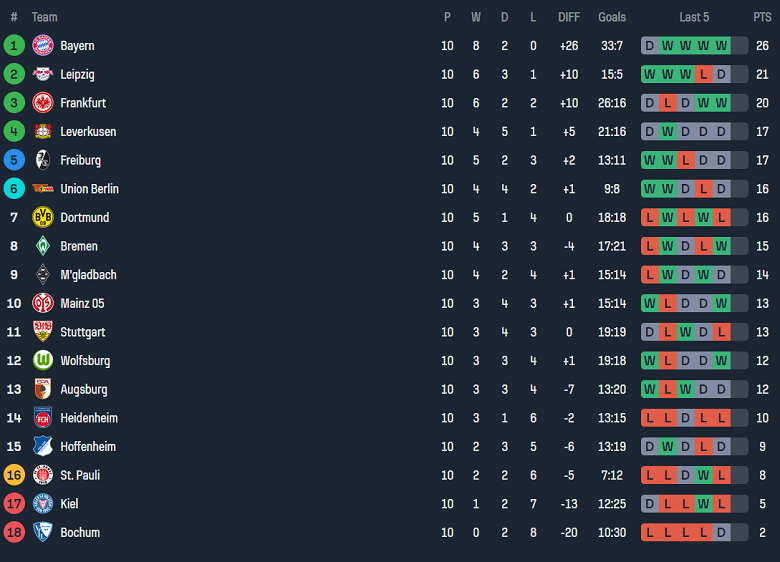Click the Bayern club crest icon
Viewport: 780px width, 562px height.
point(42,45)
